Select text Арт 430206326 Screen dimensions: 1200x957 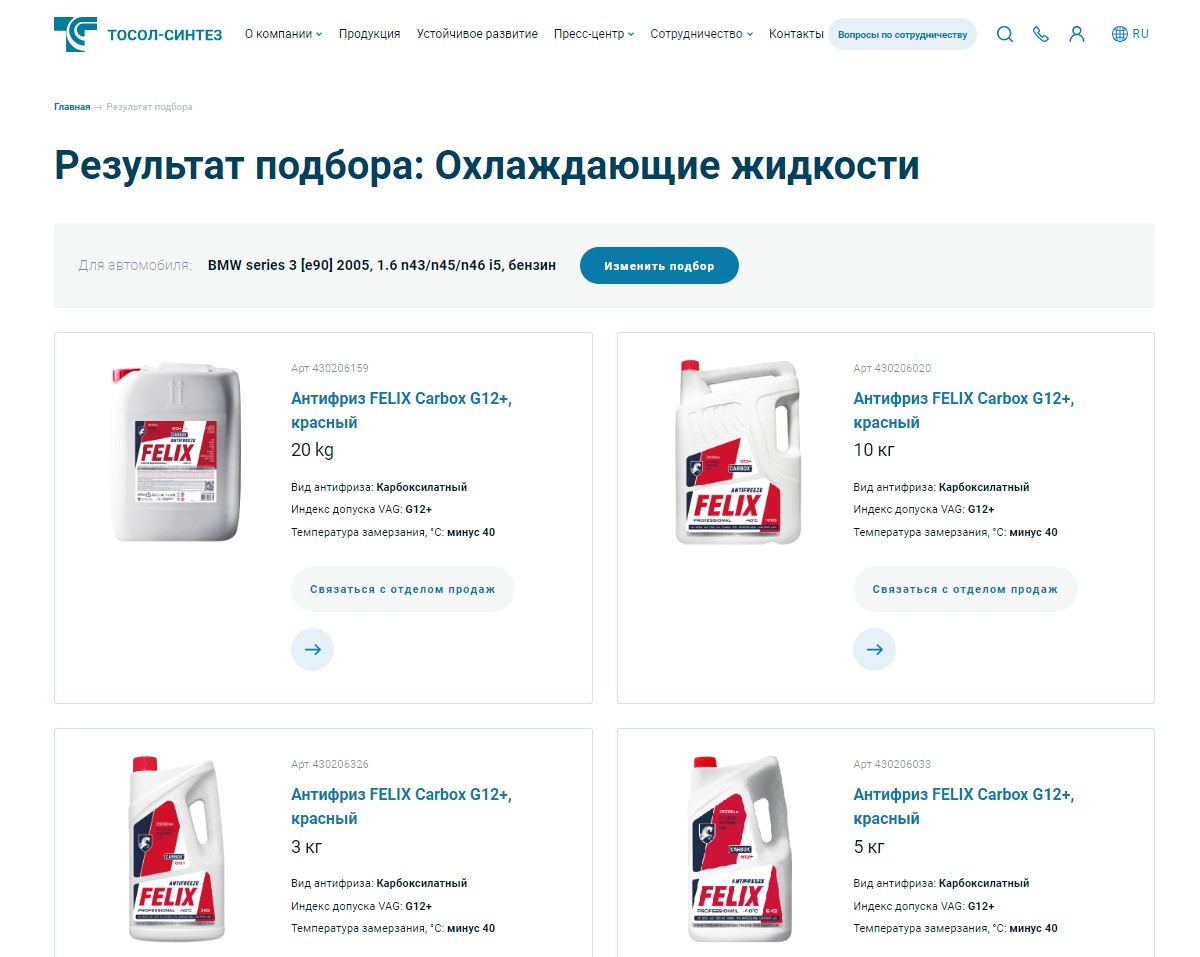(x=329, y=764)
